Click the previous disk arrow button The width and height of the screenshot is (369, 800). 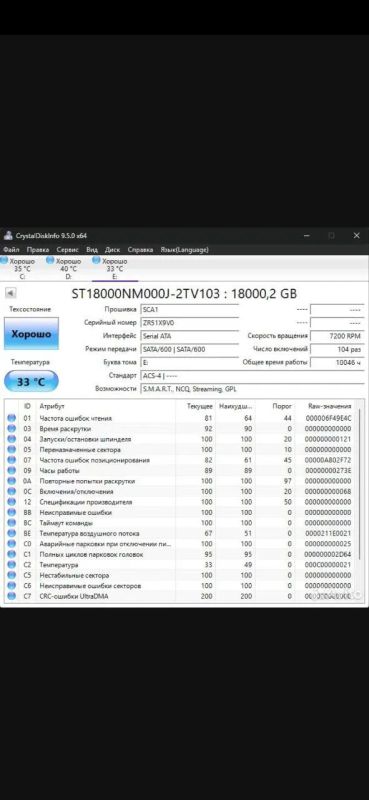coord(10,293)
